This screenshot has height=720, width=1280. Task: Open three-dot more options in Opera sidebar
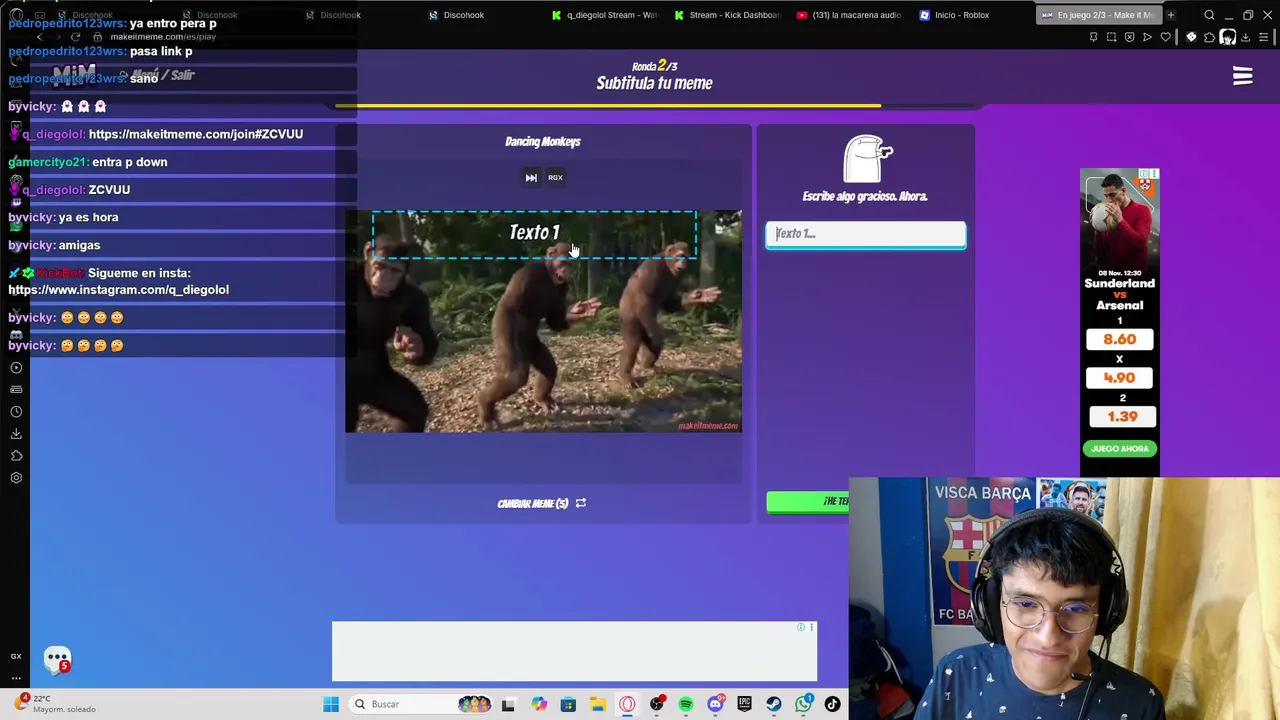pyautogui.click(x=16, y=678)
